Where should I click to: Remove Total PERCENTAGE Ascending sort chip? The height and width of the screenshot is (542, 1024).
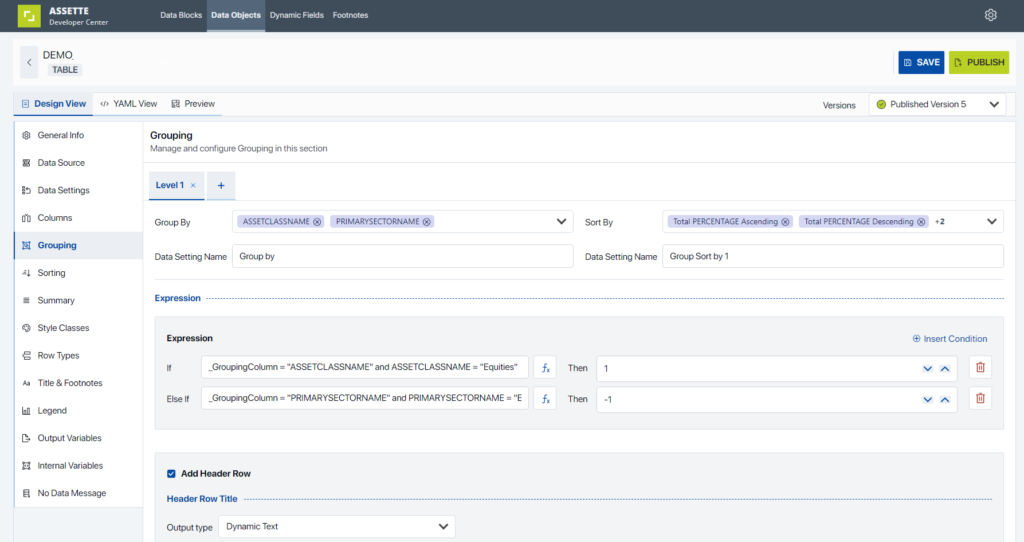click(x=786, y=222)
